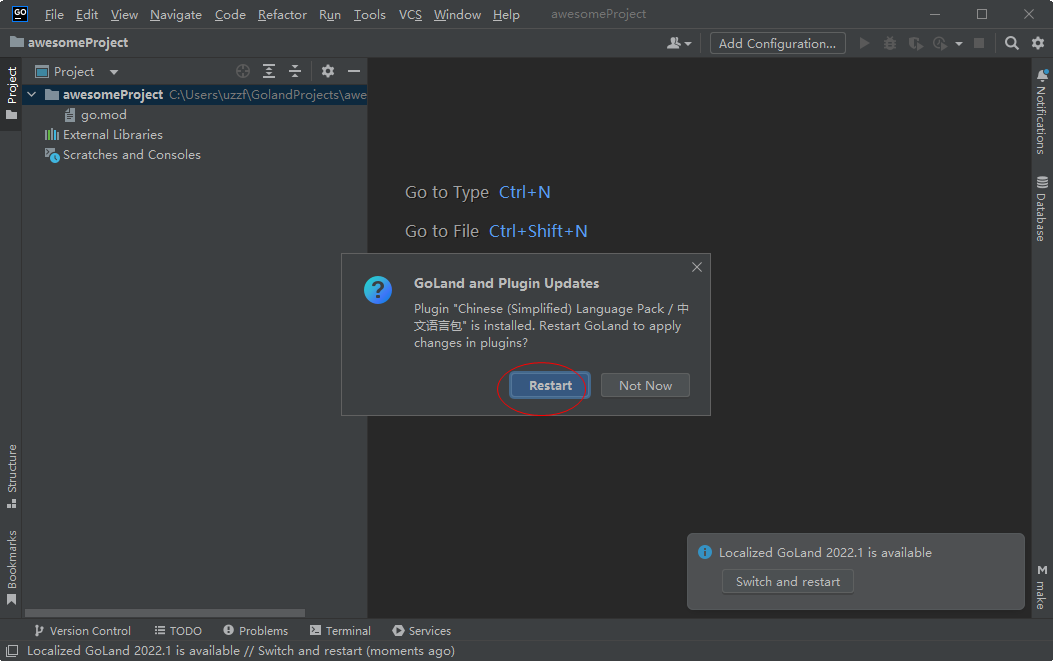Open Project panel options gear
Viewport: 1053px width, 661px height.
tap(328, 71)
